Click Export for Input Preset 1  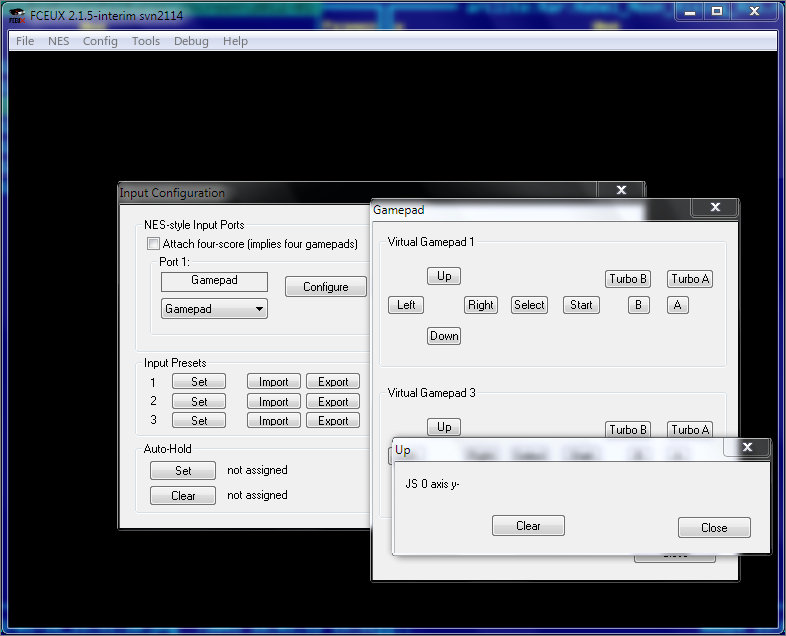333,381
